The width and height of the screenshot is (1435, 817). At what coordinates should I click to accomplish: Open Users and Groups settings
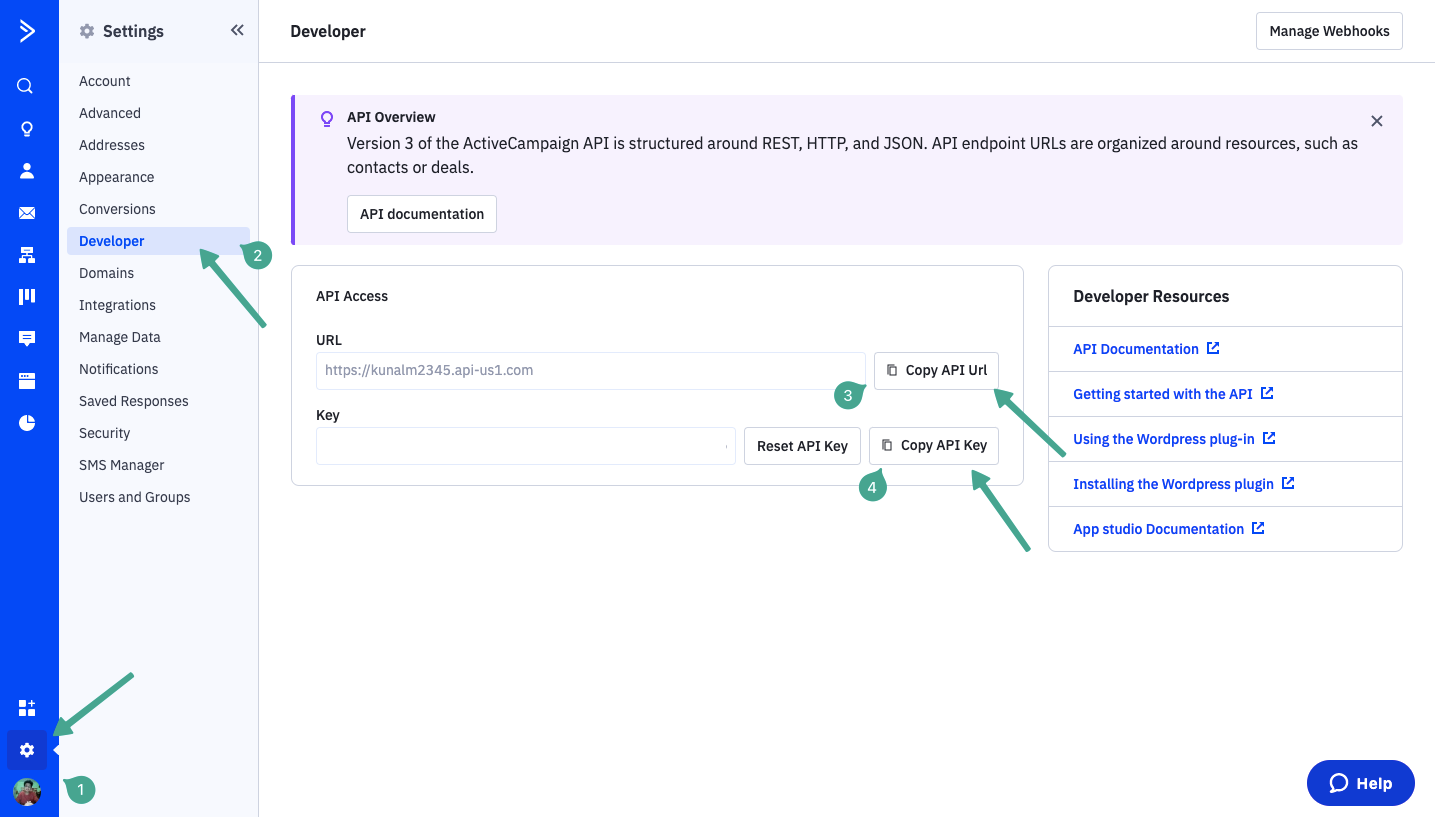(x=135, y=497)
